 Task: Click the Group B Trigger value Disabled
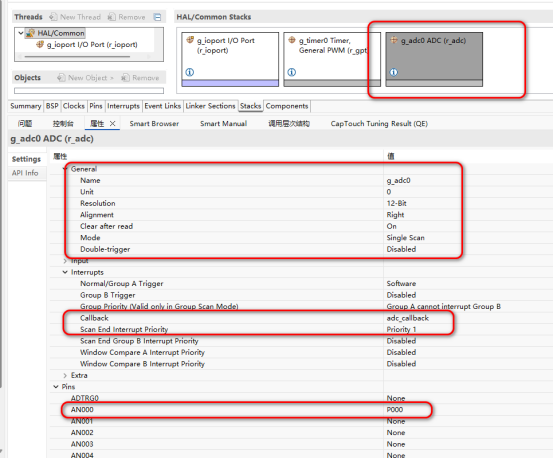401,295
